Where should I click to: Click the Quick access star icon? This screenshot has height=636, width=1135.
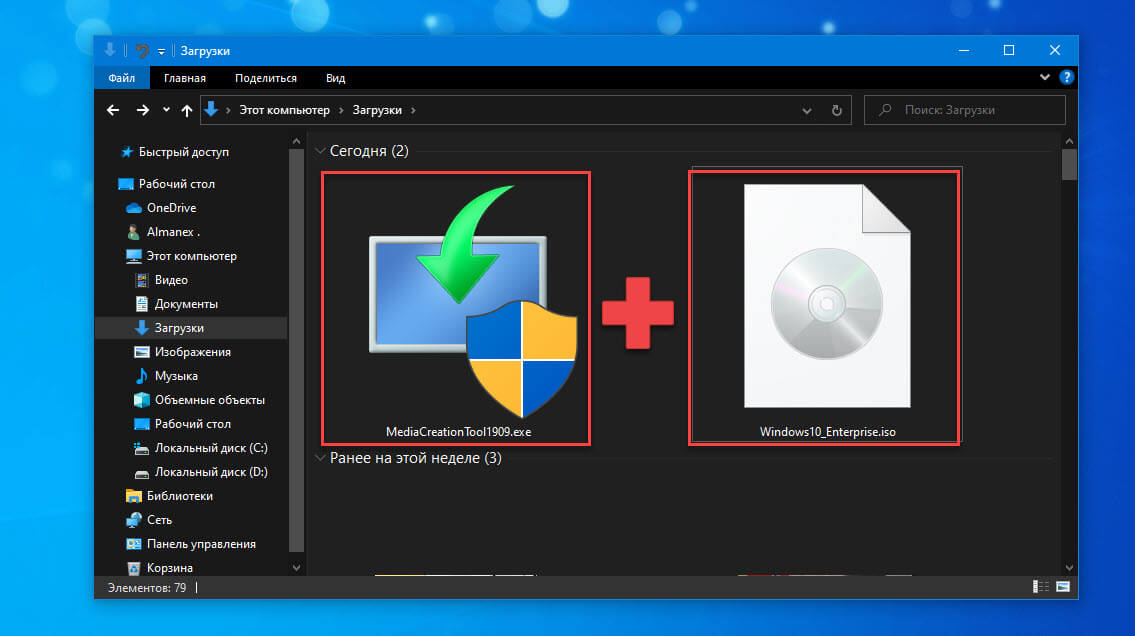coord(127,152)
